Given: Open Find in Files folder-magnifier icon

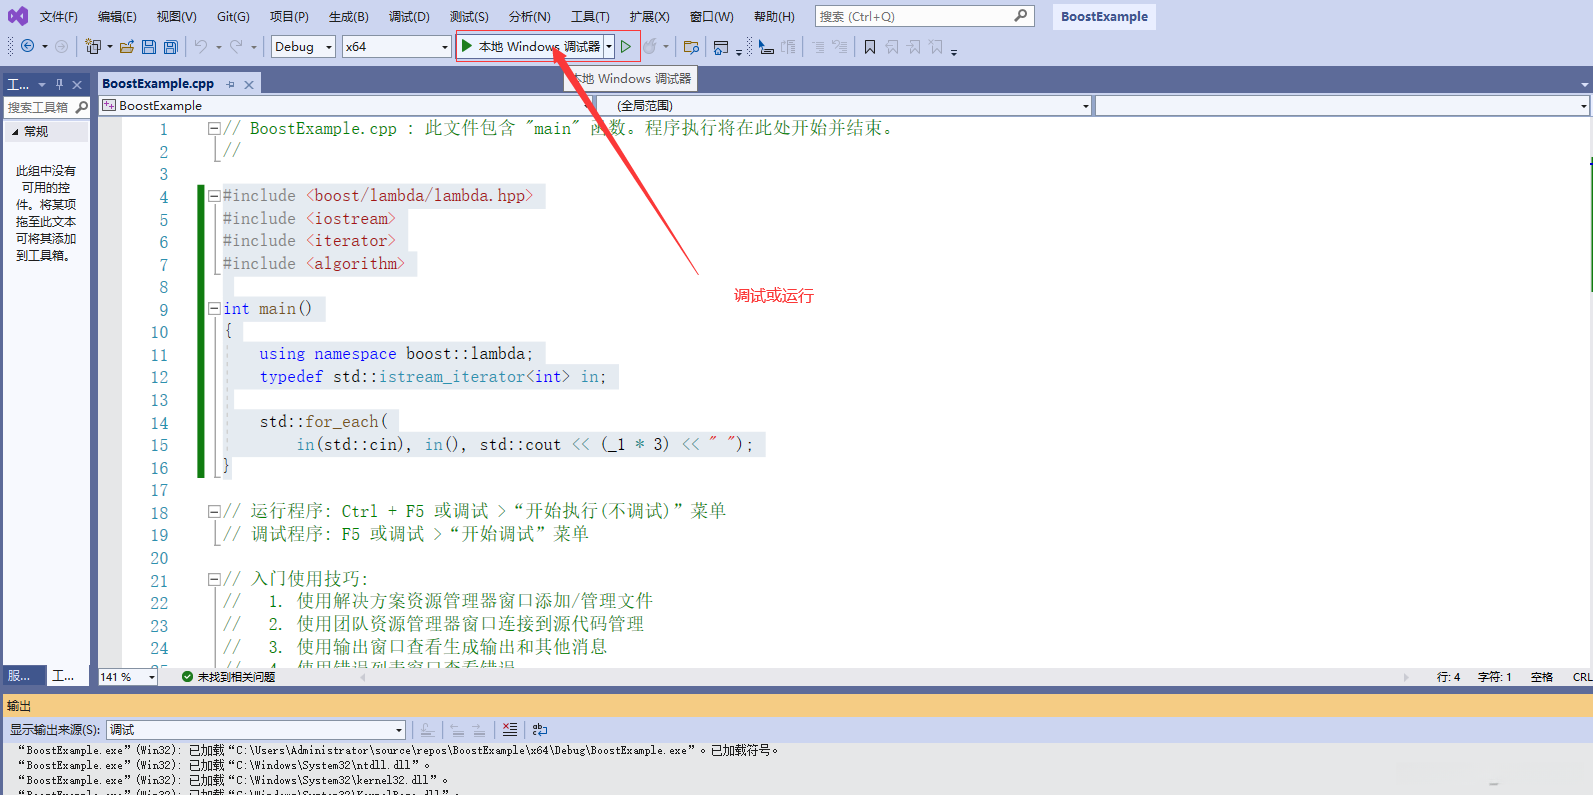Looking at the screenshot, I should pos(691,46).
